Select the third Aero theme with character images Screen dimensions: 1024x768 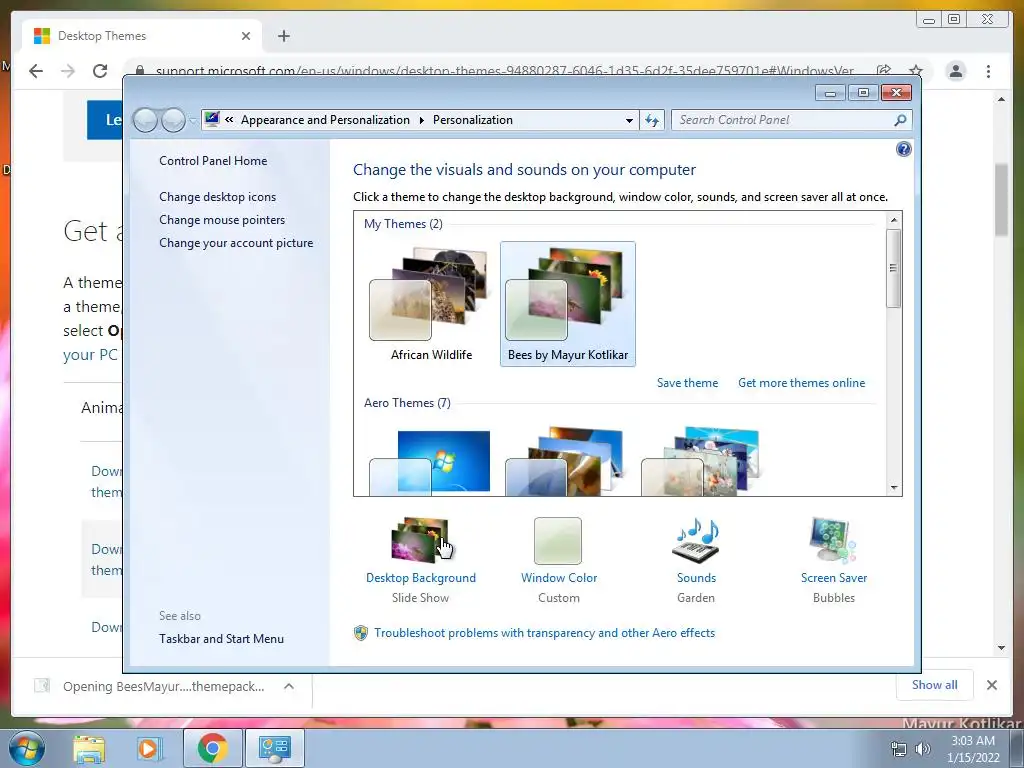(x=701, y=462)
